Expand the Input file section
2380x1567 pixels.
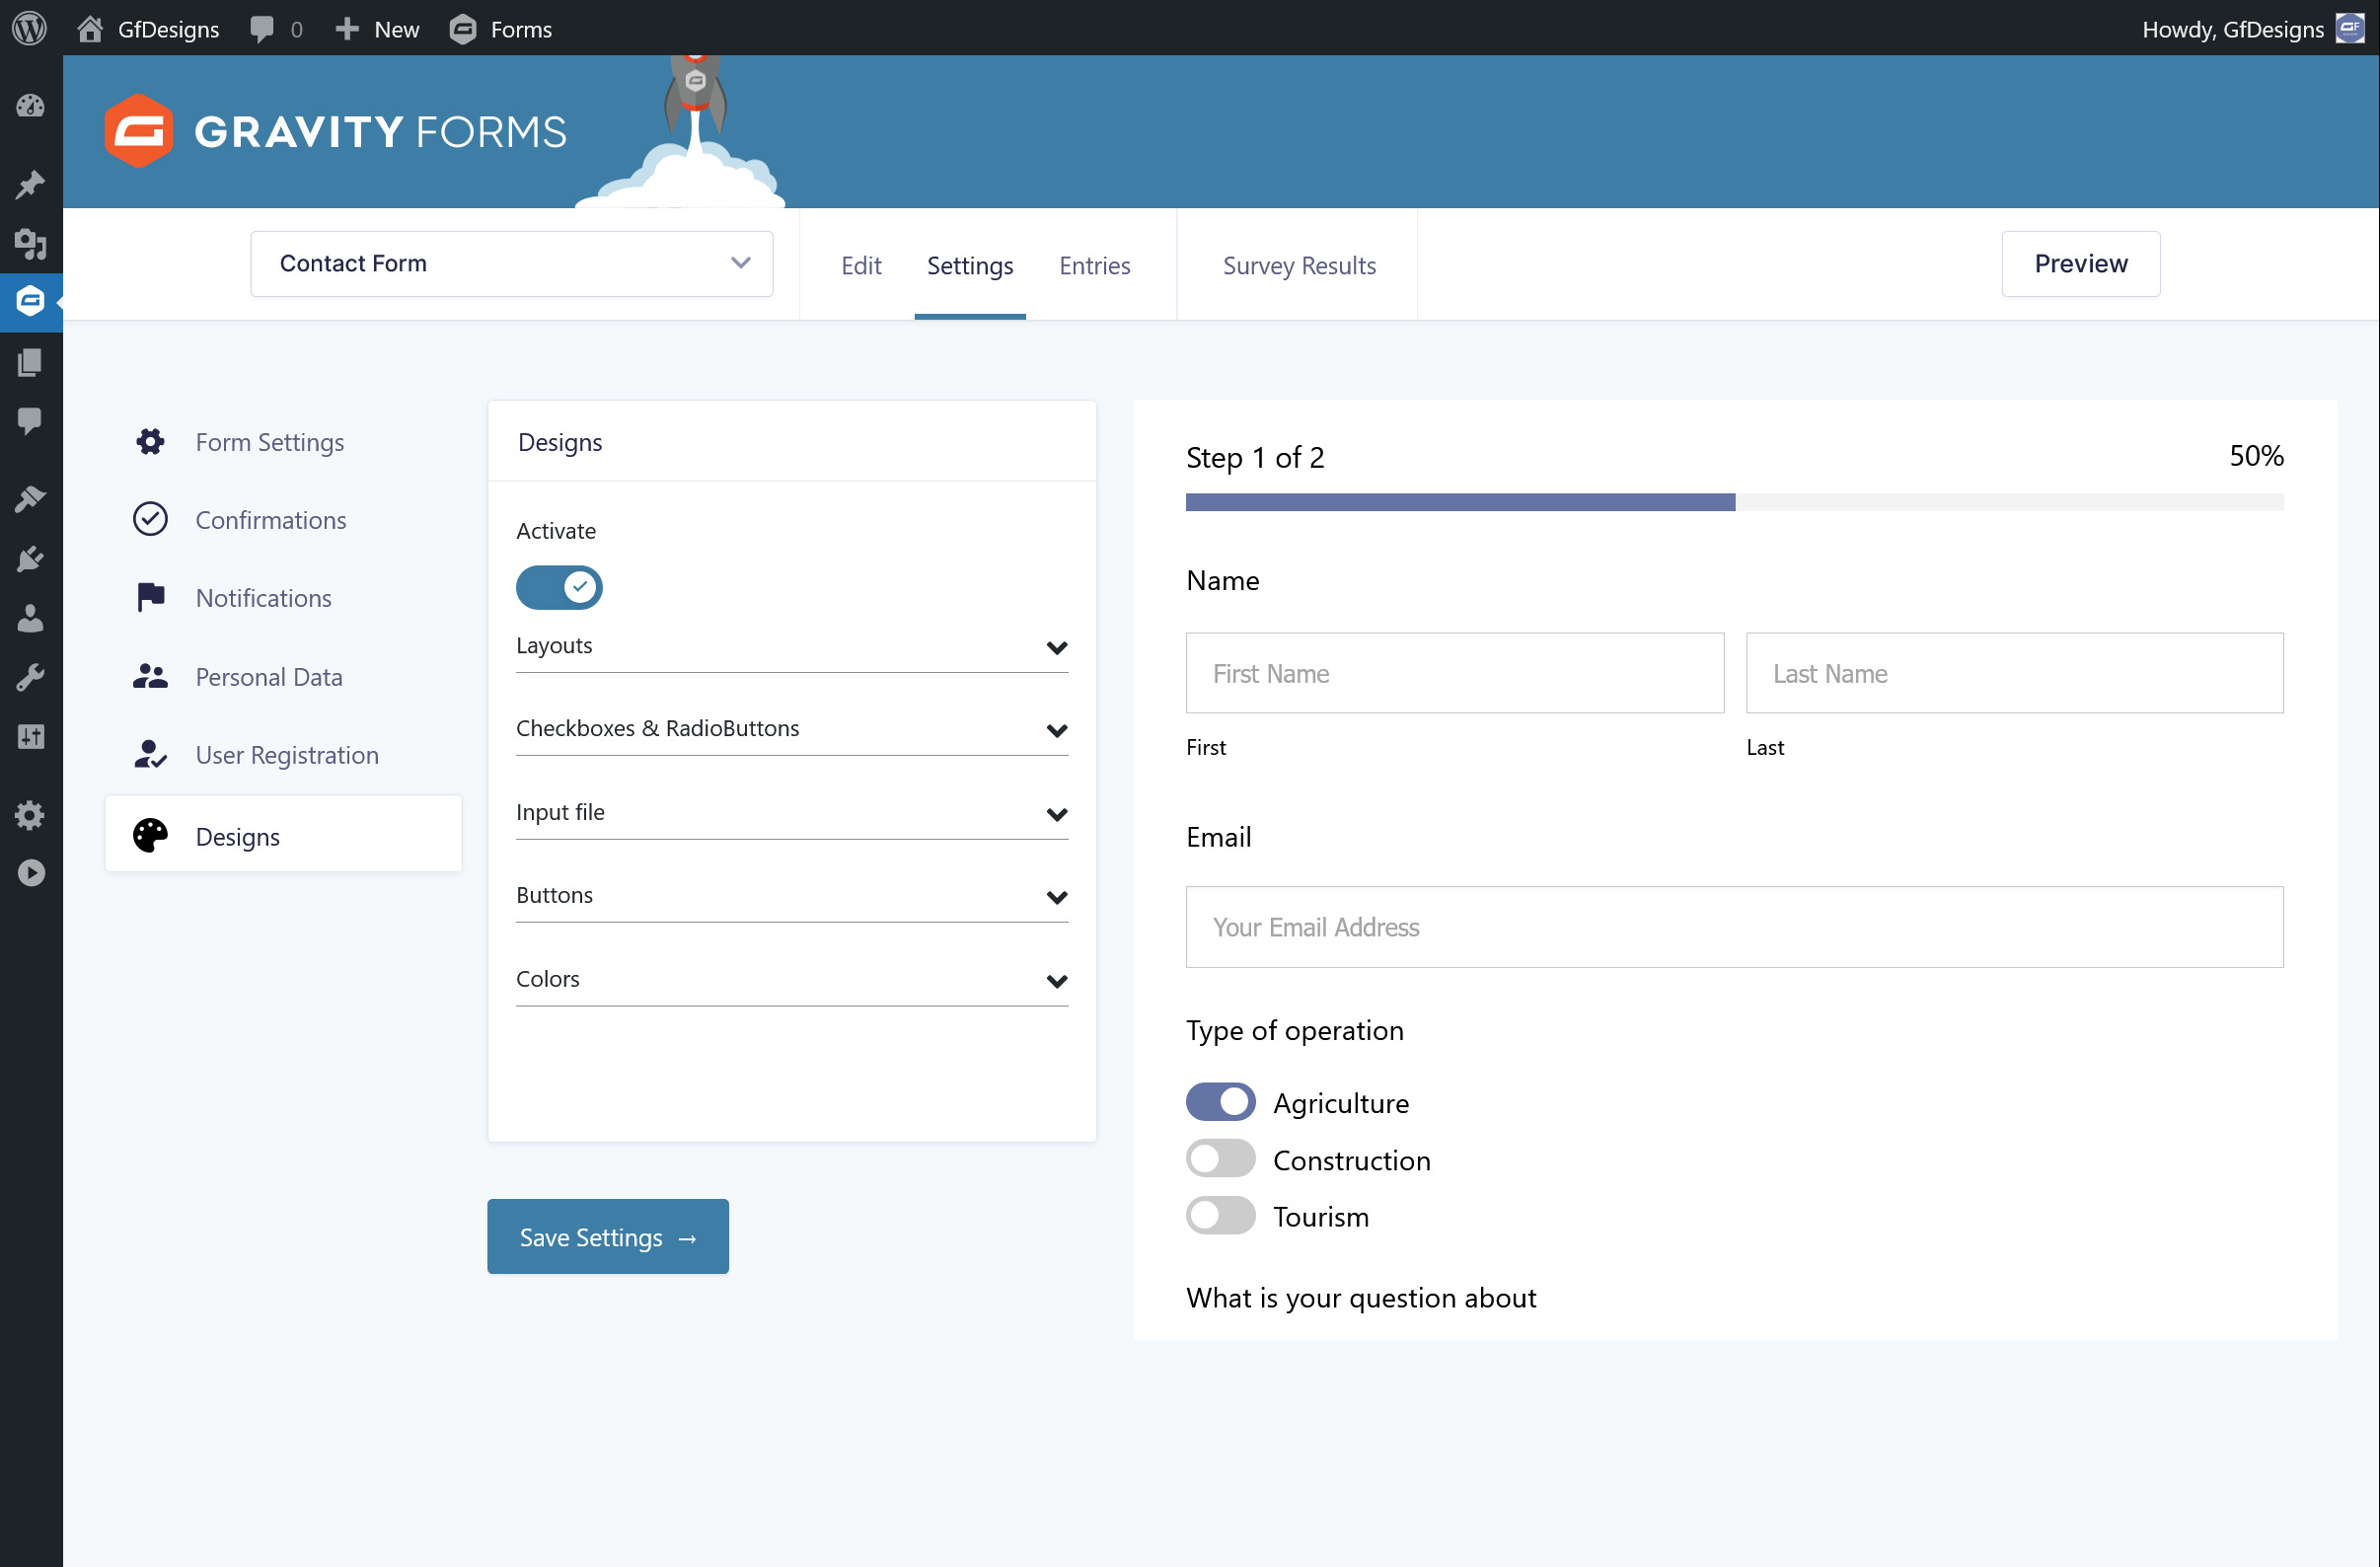(792, 813)
